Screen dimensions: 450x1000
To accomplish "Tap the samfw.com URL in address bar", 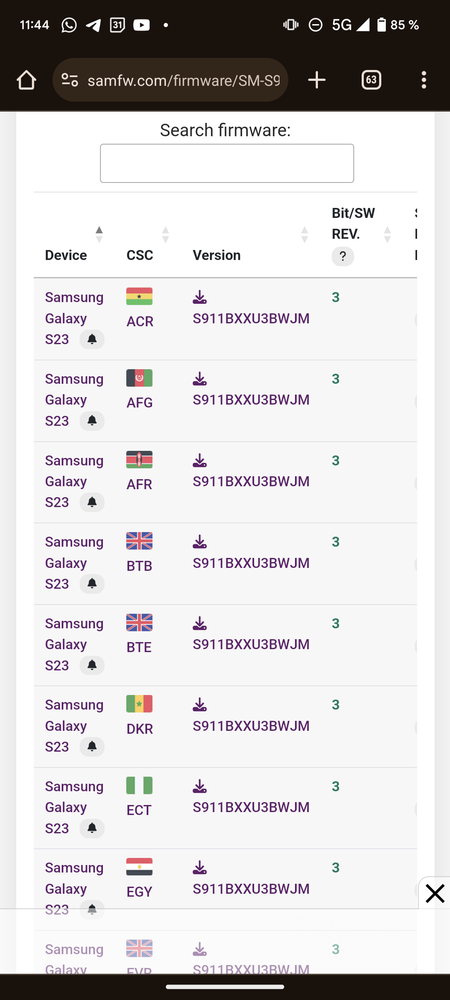I will pos(184,80).
